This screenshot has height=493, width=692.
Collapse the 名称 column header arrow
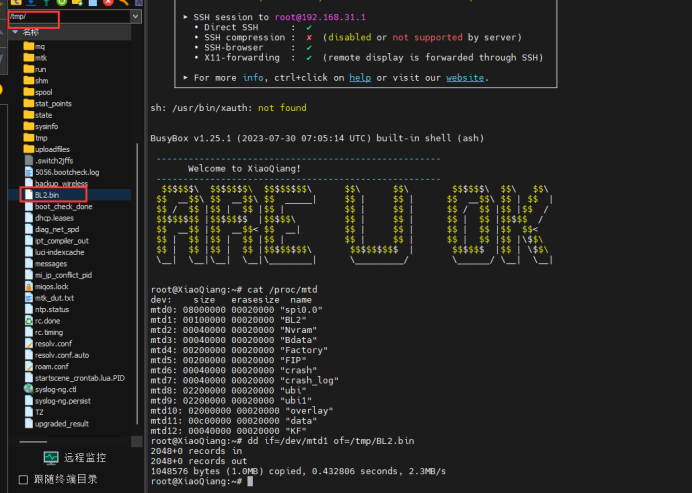tap(15, 33)
